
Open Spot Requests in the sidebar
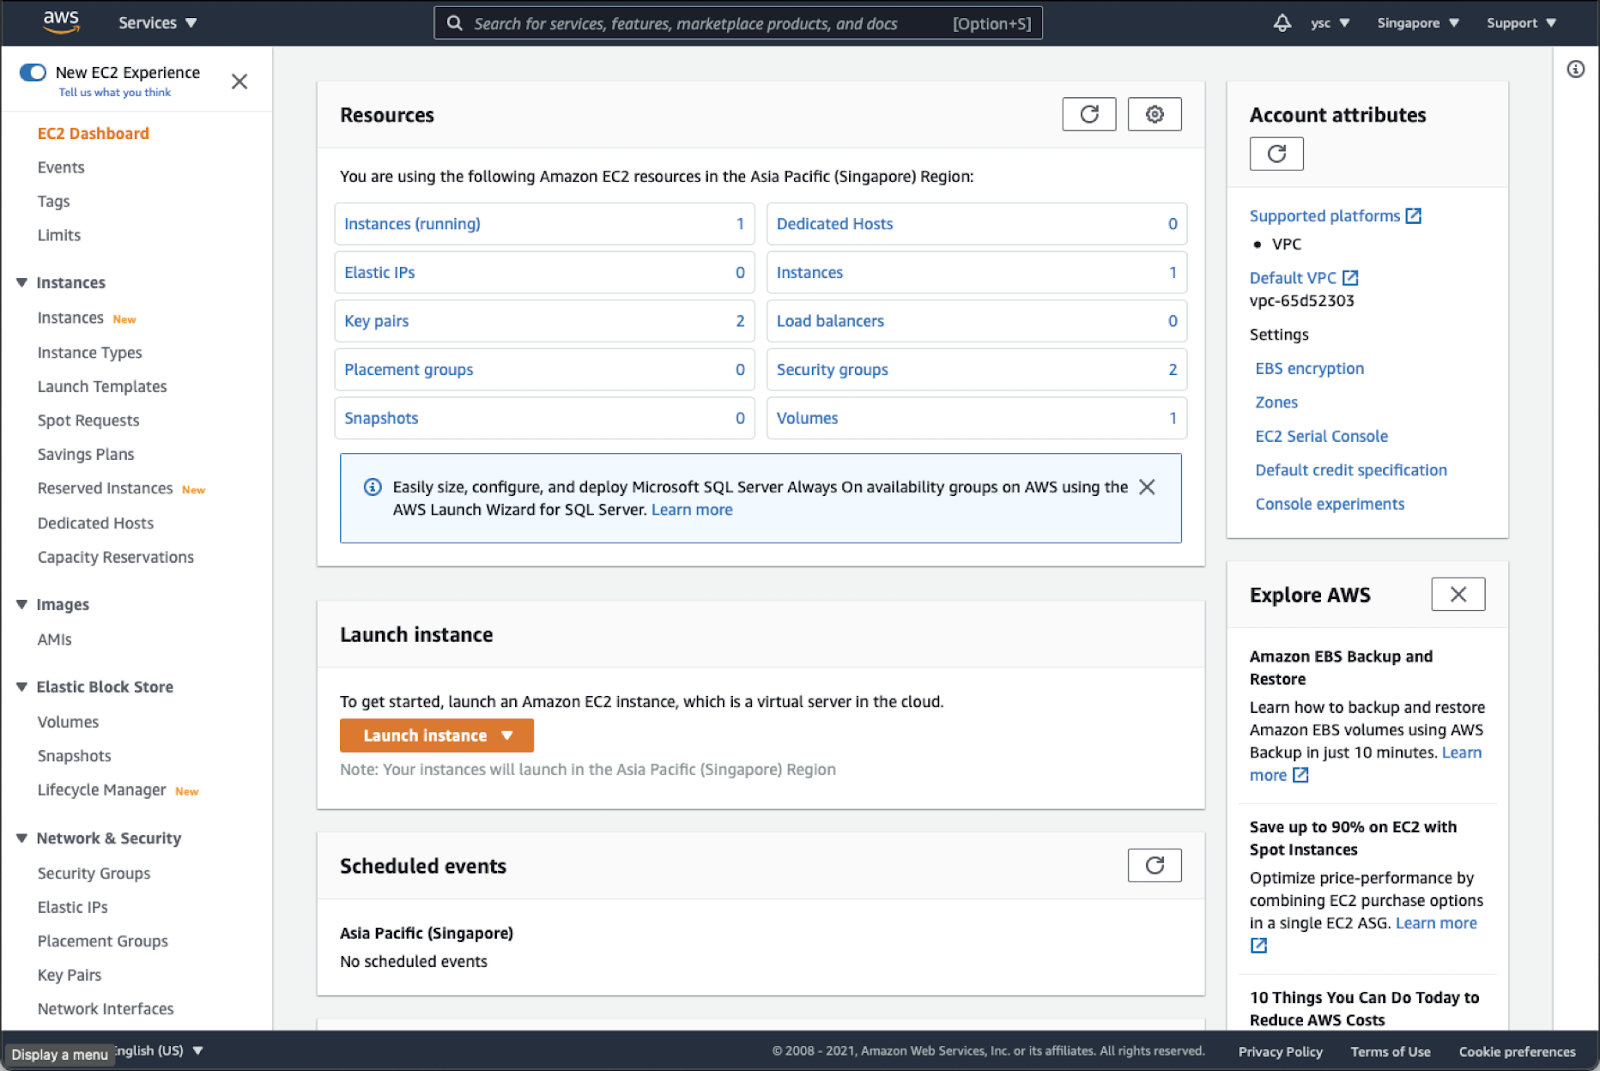click(88, 421)
